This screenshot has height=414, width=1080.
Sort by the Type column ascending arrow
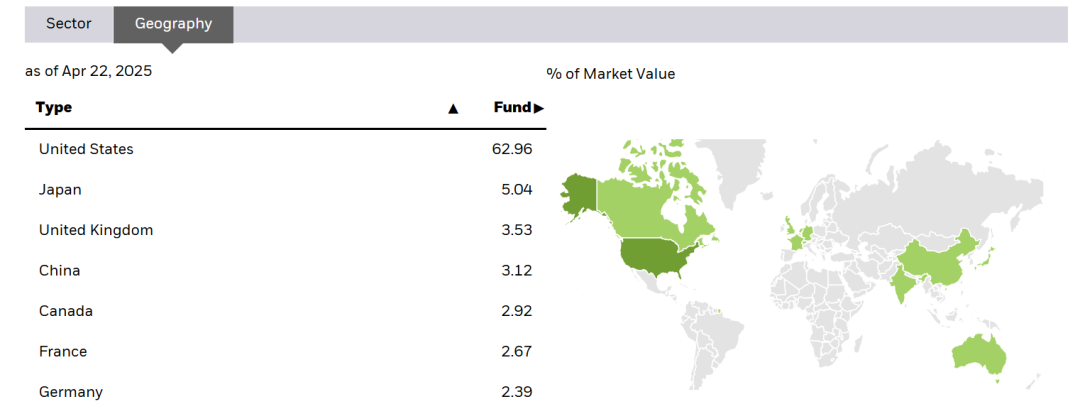453,108
